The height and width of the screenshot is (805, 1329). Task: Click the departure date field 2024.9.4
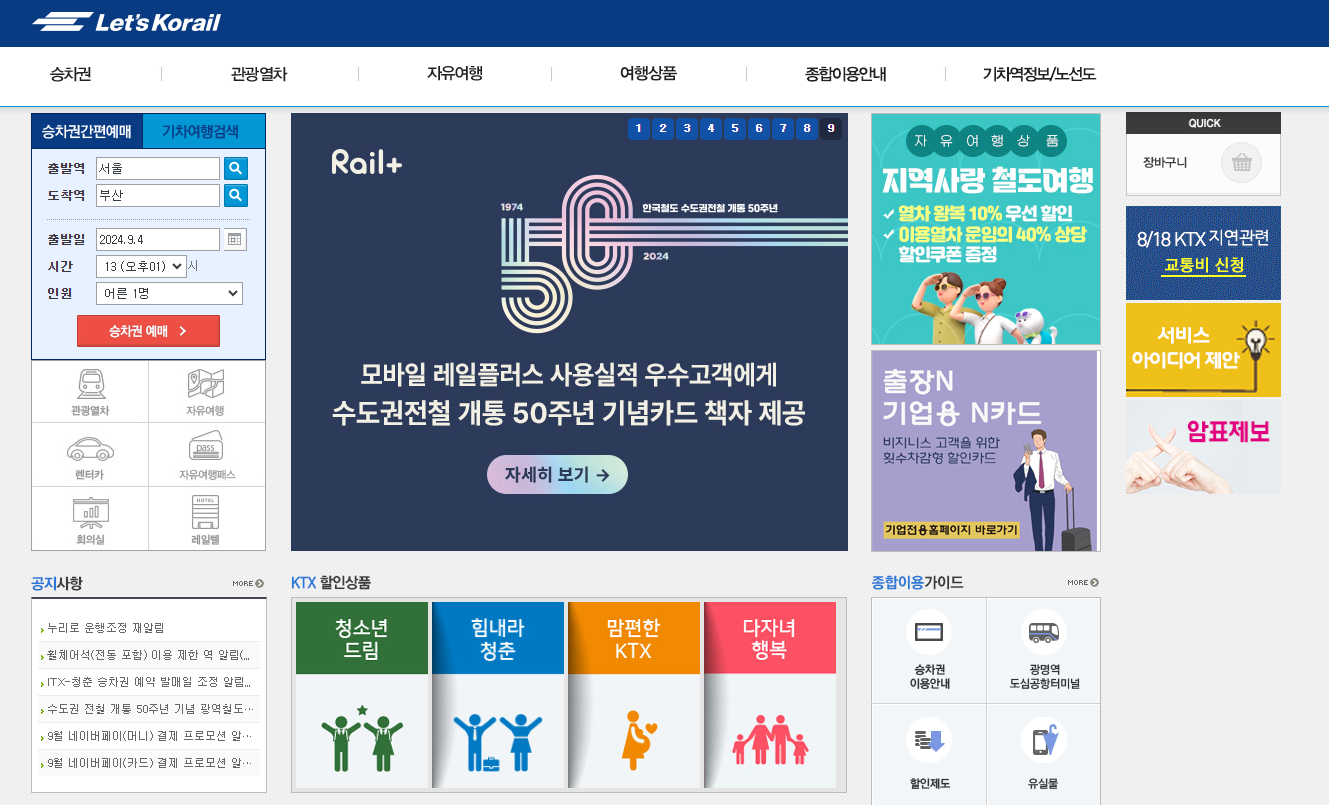click(x=158, y=239)
